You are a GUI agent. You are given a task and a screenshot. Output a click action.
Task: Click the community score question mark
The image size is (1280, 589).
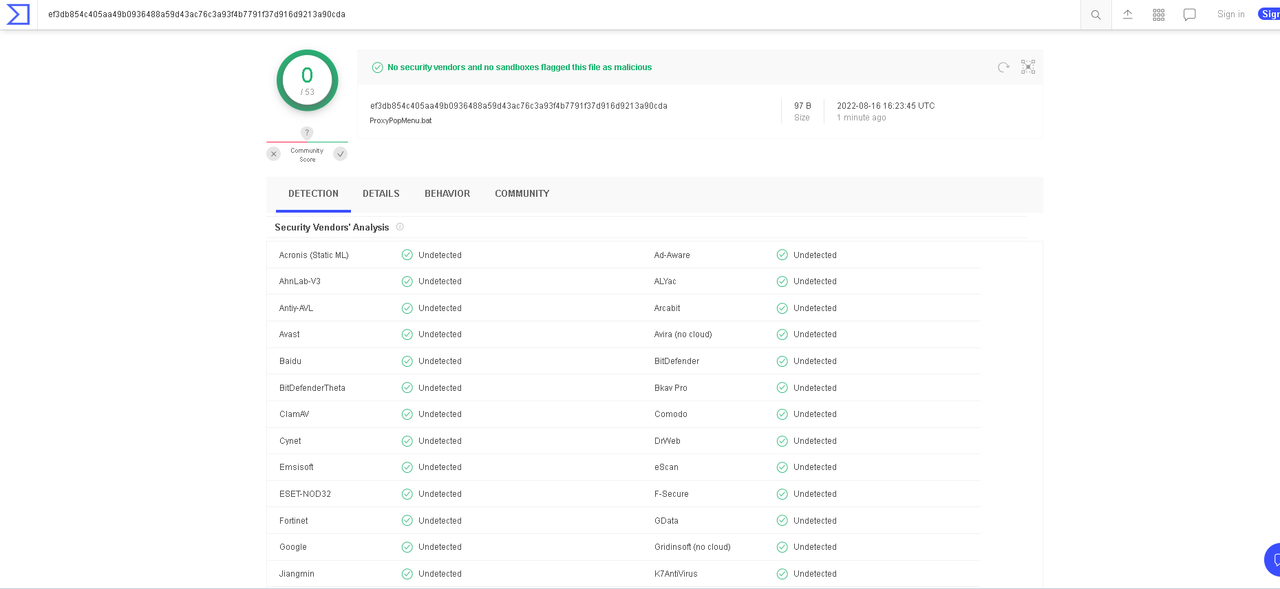(x=307, y=133)
